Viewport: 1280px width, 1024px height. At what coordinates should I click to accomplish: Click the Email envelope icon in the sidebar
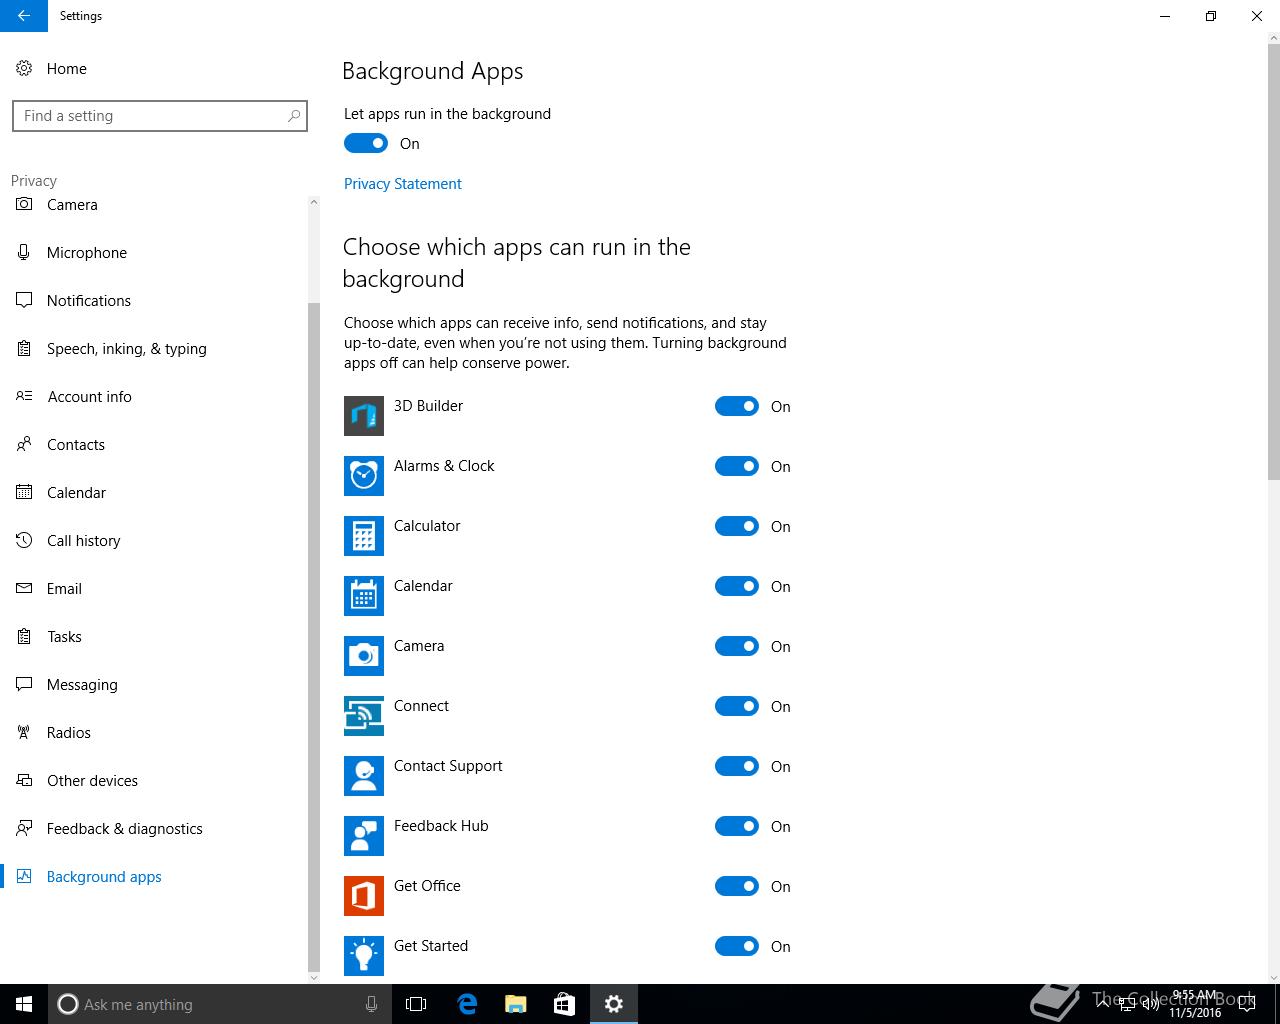pos(24,589)
